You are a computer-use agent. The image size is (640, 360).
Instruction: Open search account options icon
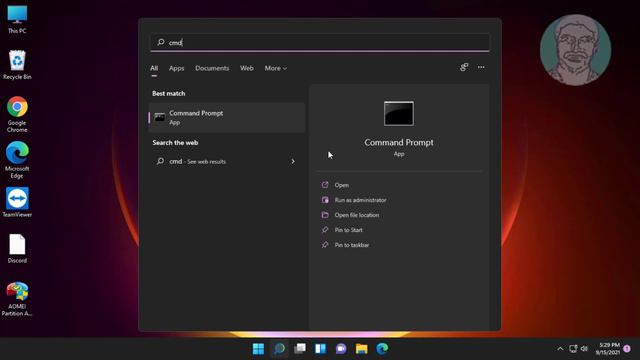(x=464, y=67)
